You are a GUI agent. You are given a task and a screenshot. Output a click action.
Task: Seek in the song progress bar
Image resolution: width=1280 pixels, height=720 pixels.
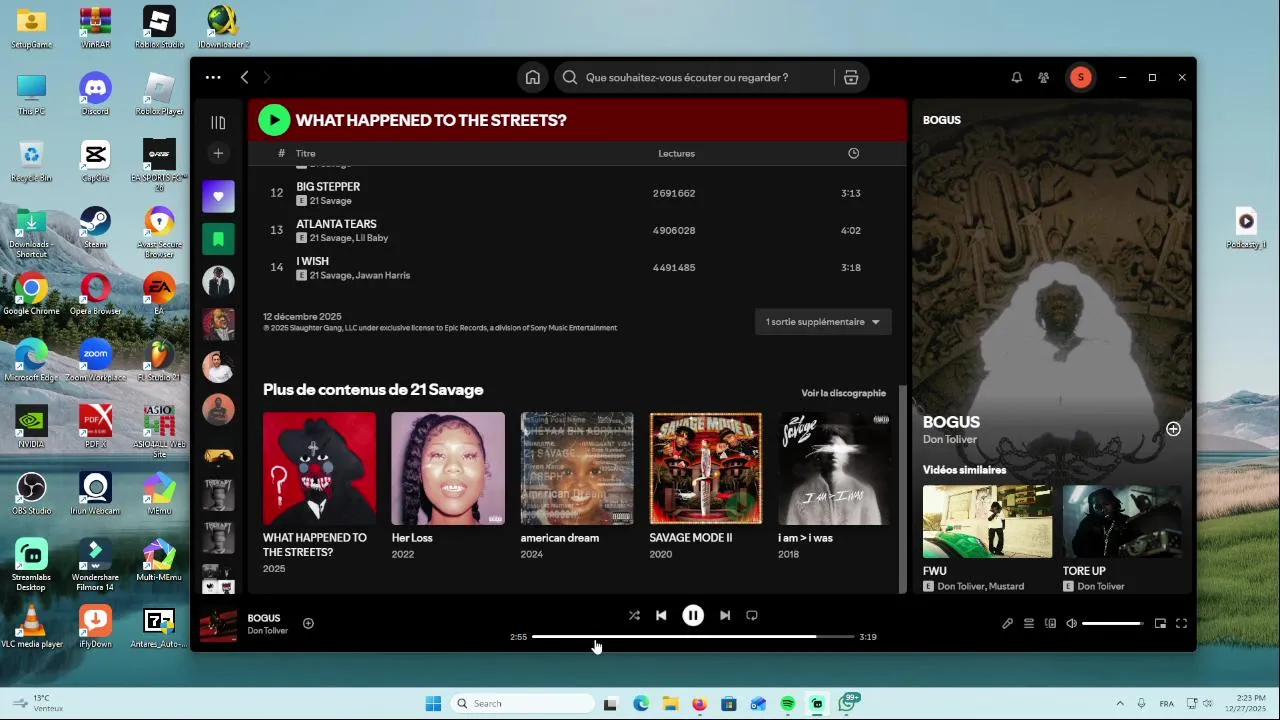pos(693,636)
